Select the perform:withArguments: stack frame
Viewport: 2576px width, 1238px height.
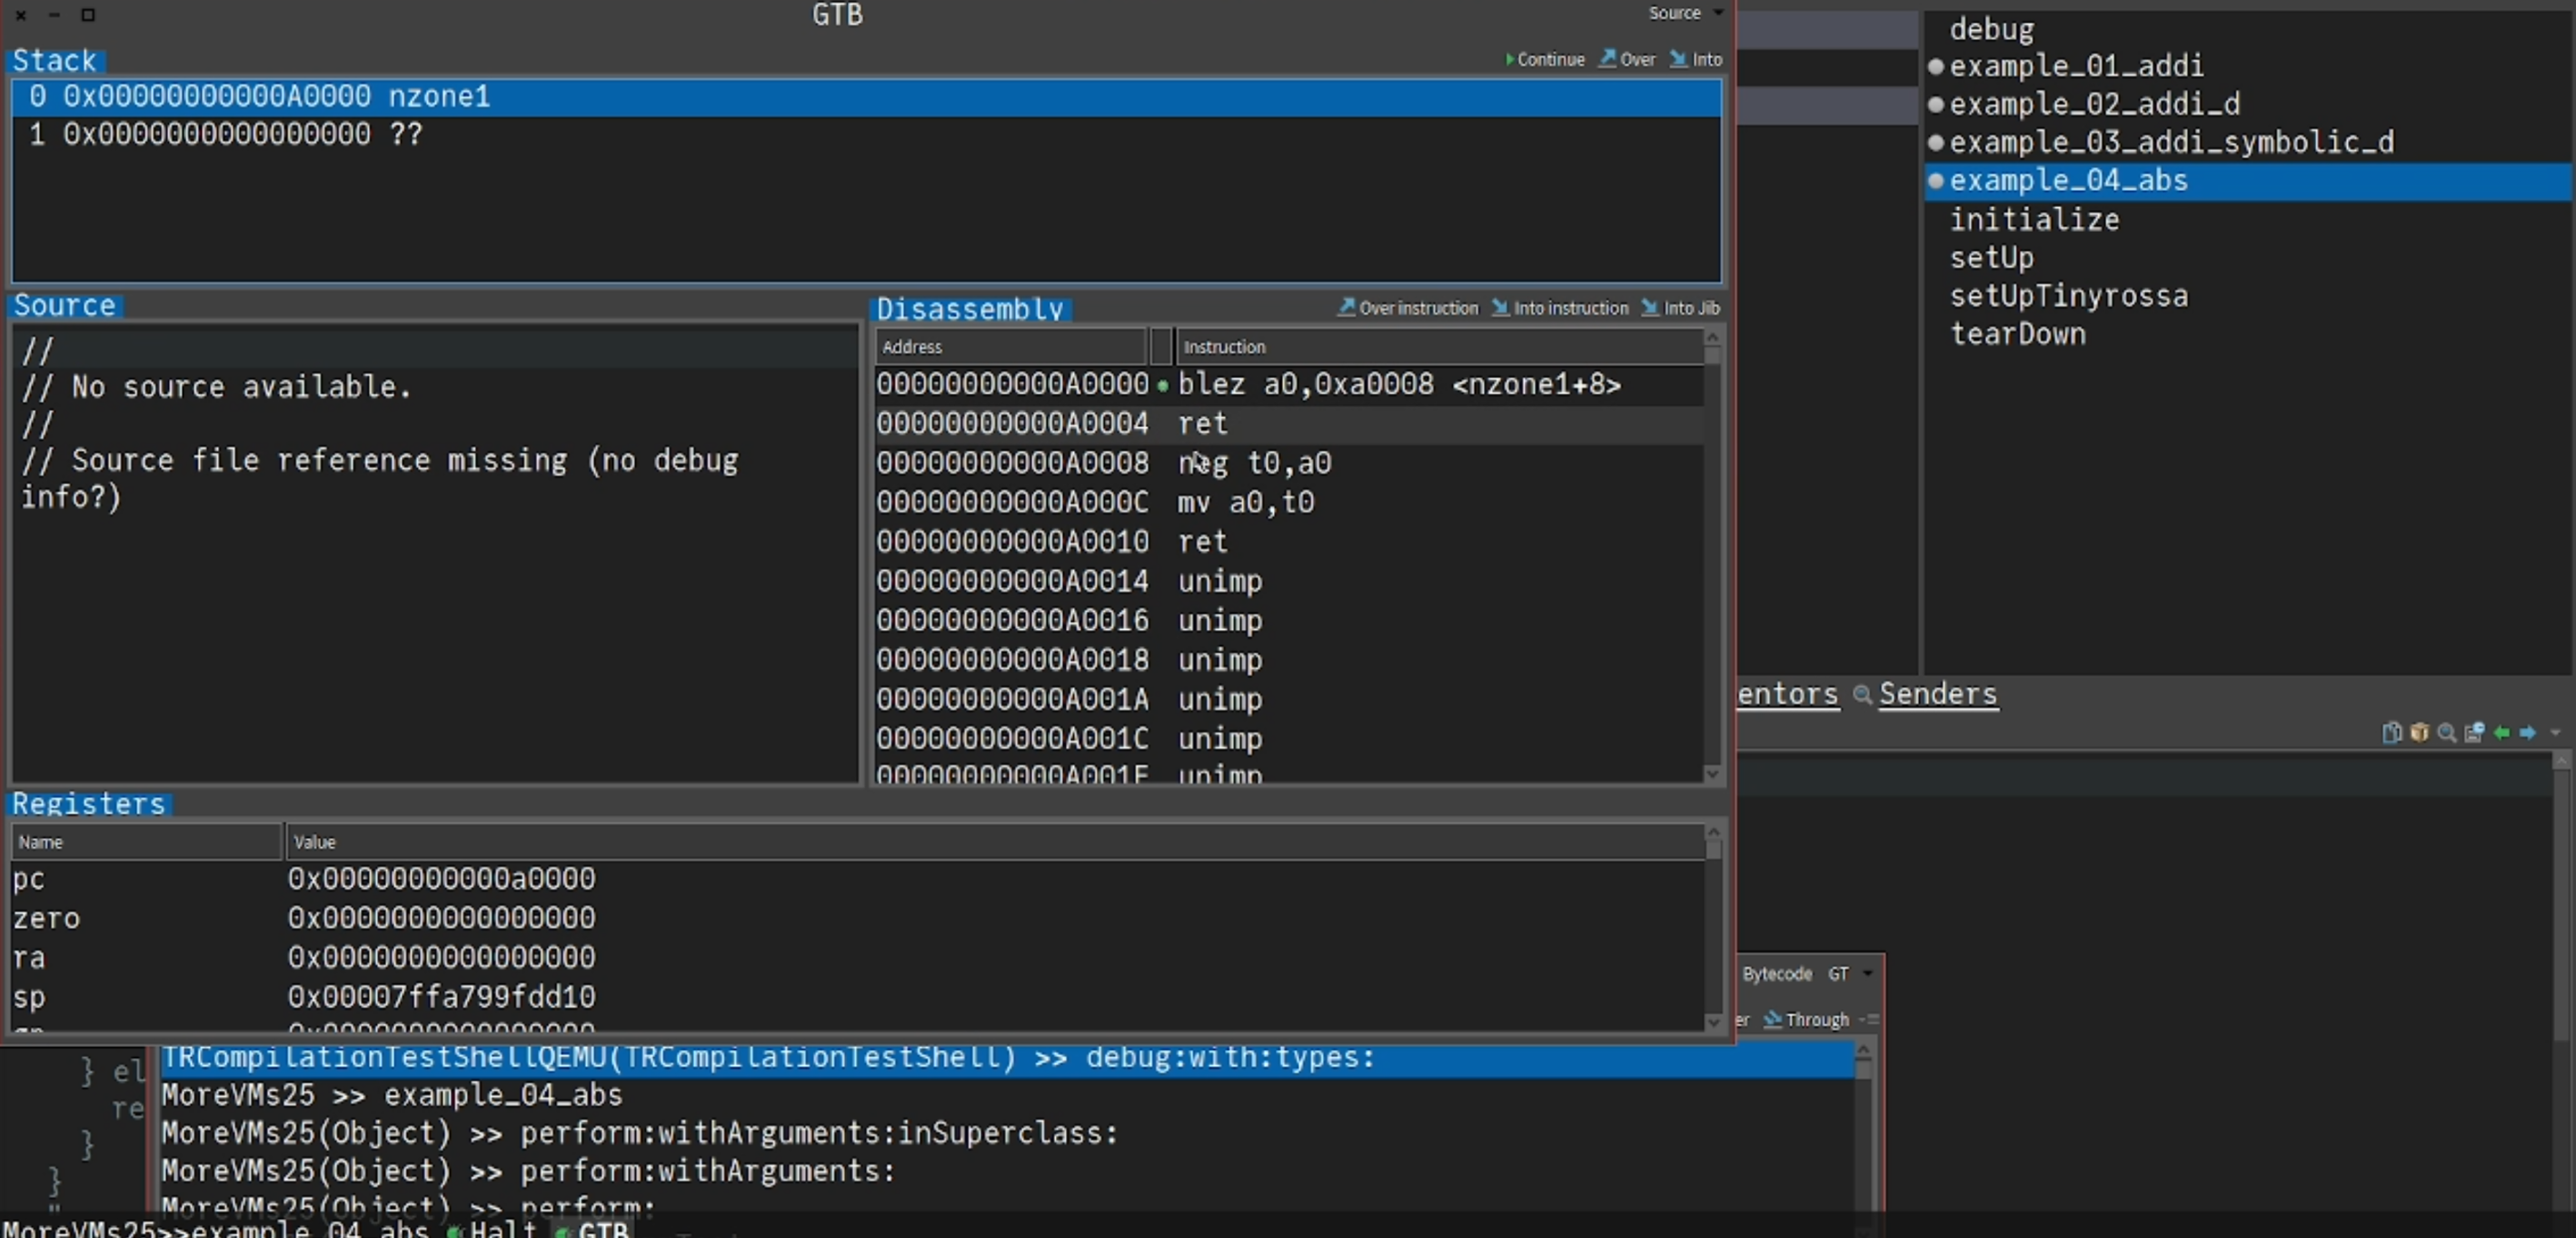point(1006,1172)
